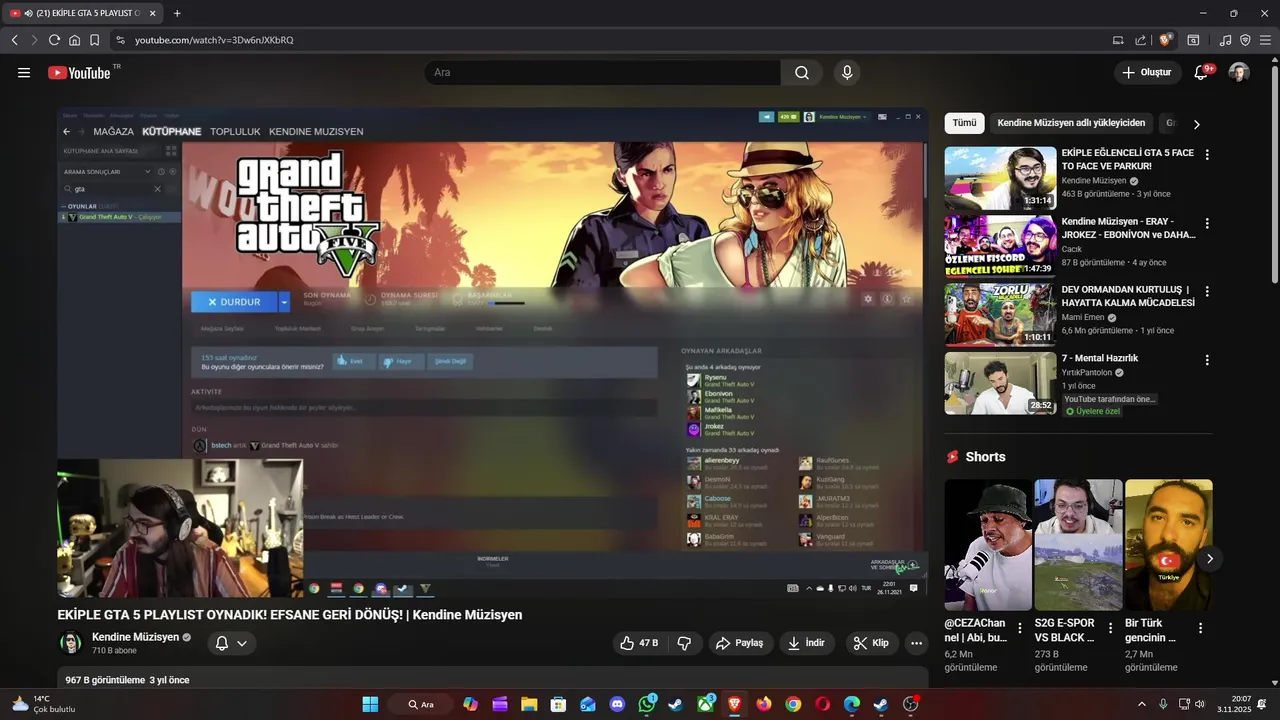Show hidden system tray icons
This screenshot has width=1280, height=720.
pyautogui.click(x=1141, y=704)
